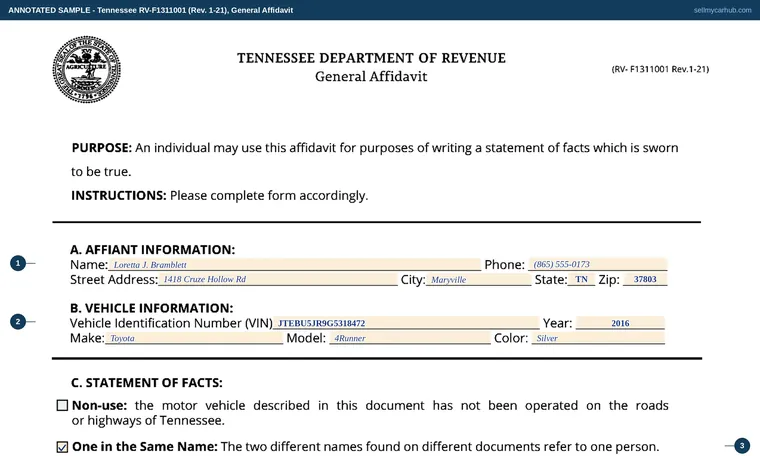Click the Model field showing 4Runner
Image resolution: width=760 pixels, height=456 pixels.
pyautogui.click(x=410, y=338)
